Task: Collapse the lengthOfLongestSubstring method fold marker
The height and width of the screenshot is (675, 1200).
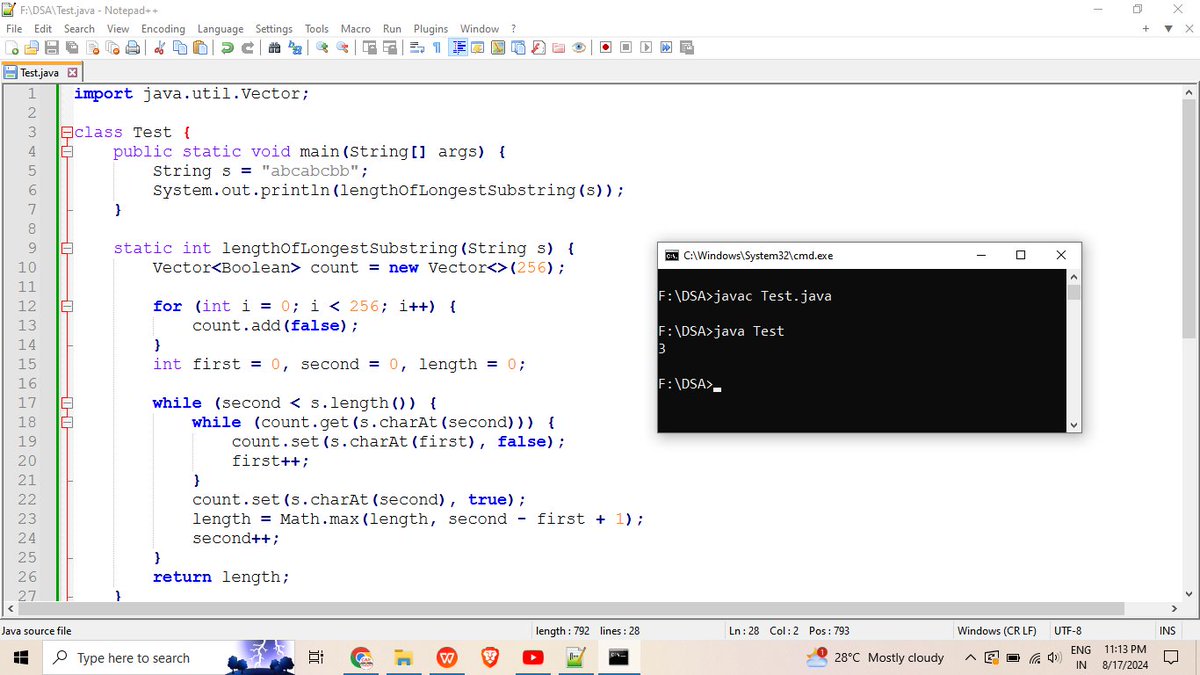Action: pos(66,248)
